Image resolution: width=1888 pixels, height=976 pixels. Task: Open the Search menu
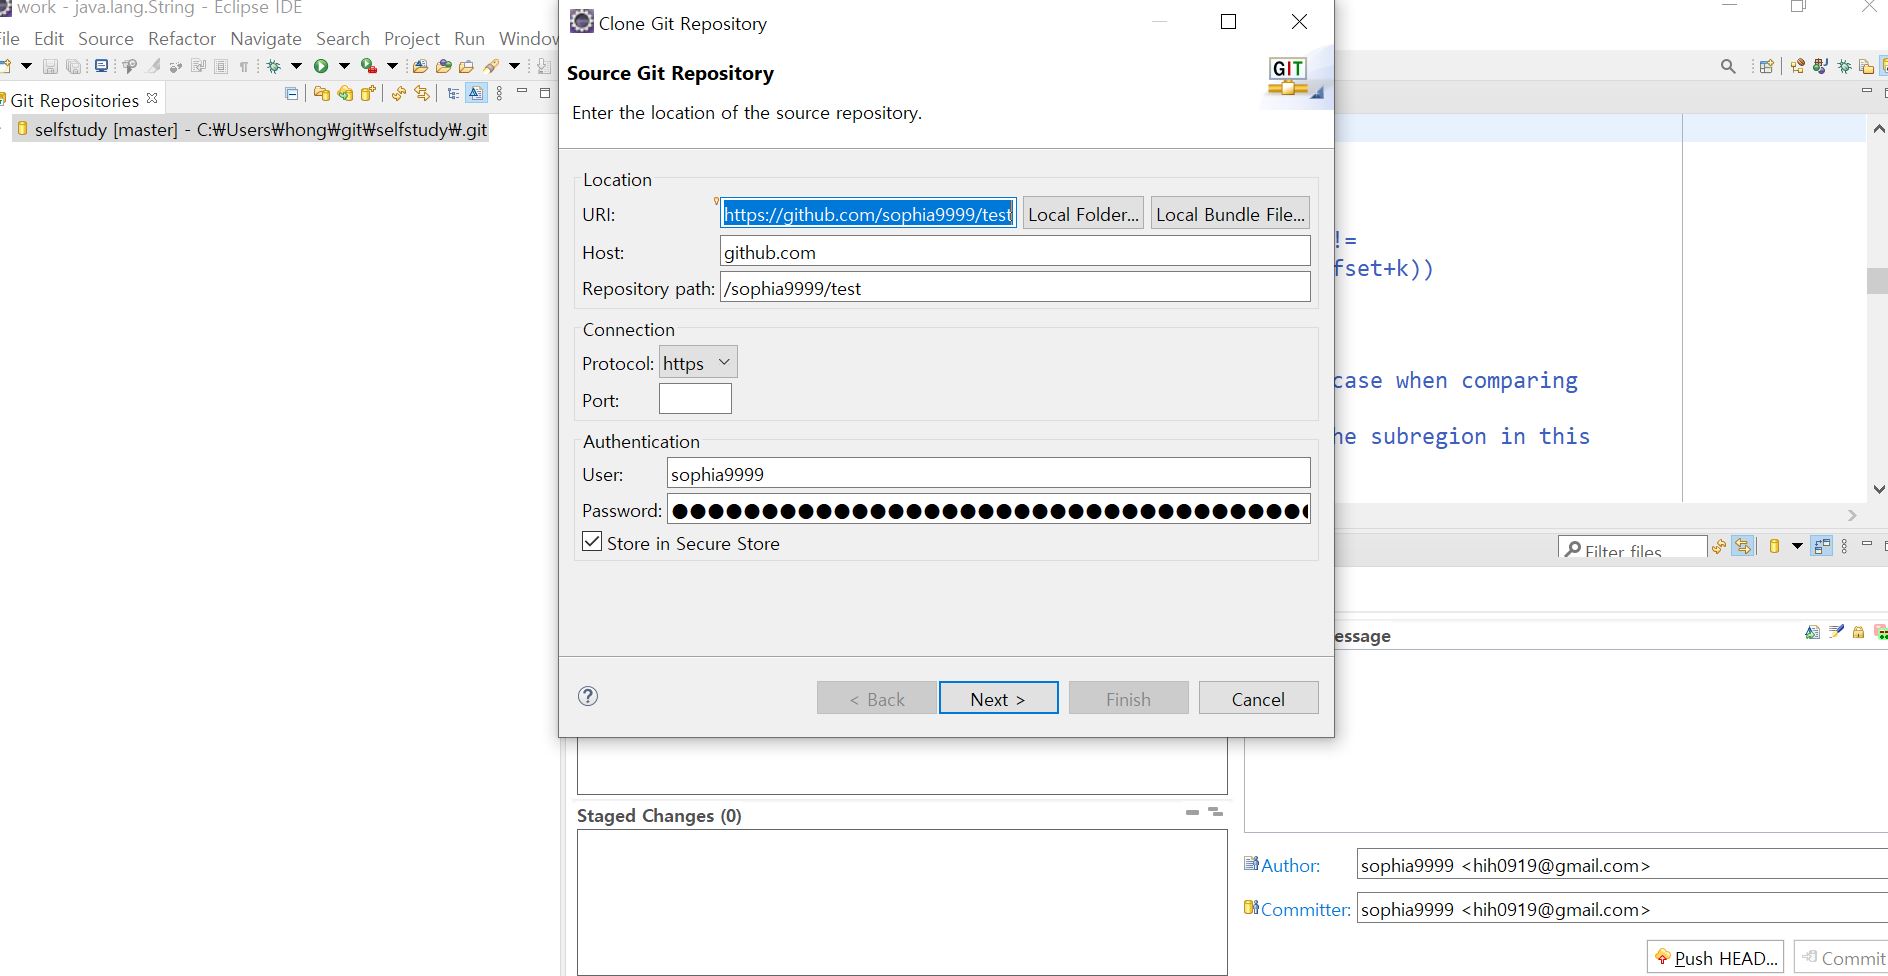[x=343, y=38]
